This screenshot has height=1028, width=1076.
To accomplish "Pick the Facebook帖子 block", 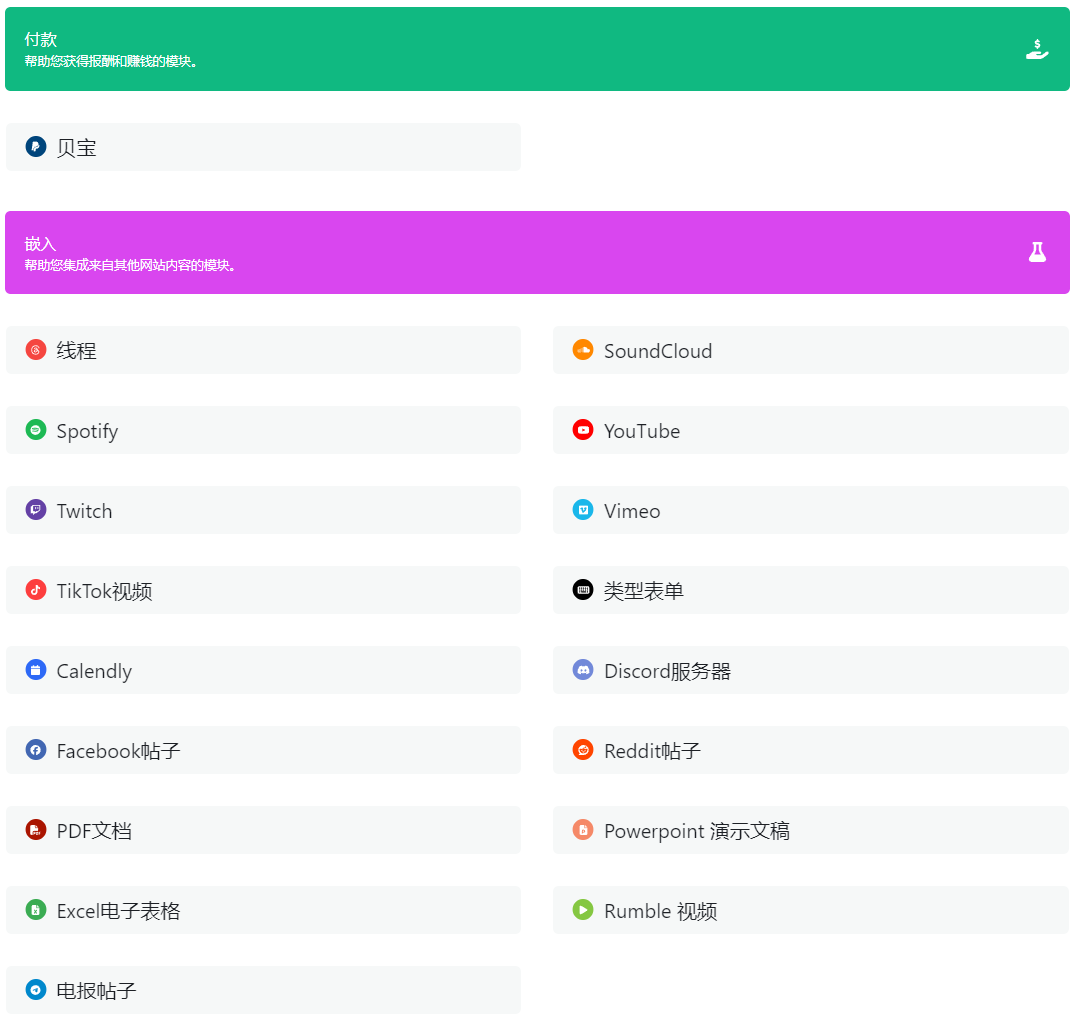I will [263, 750].
